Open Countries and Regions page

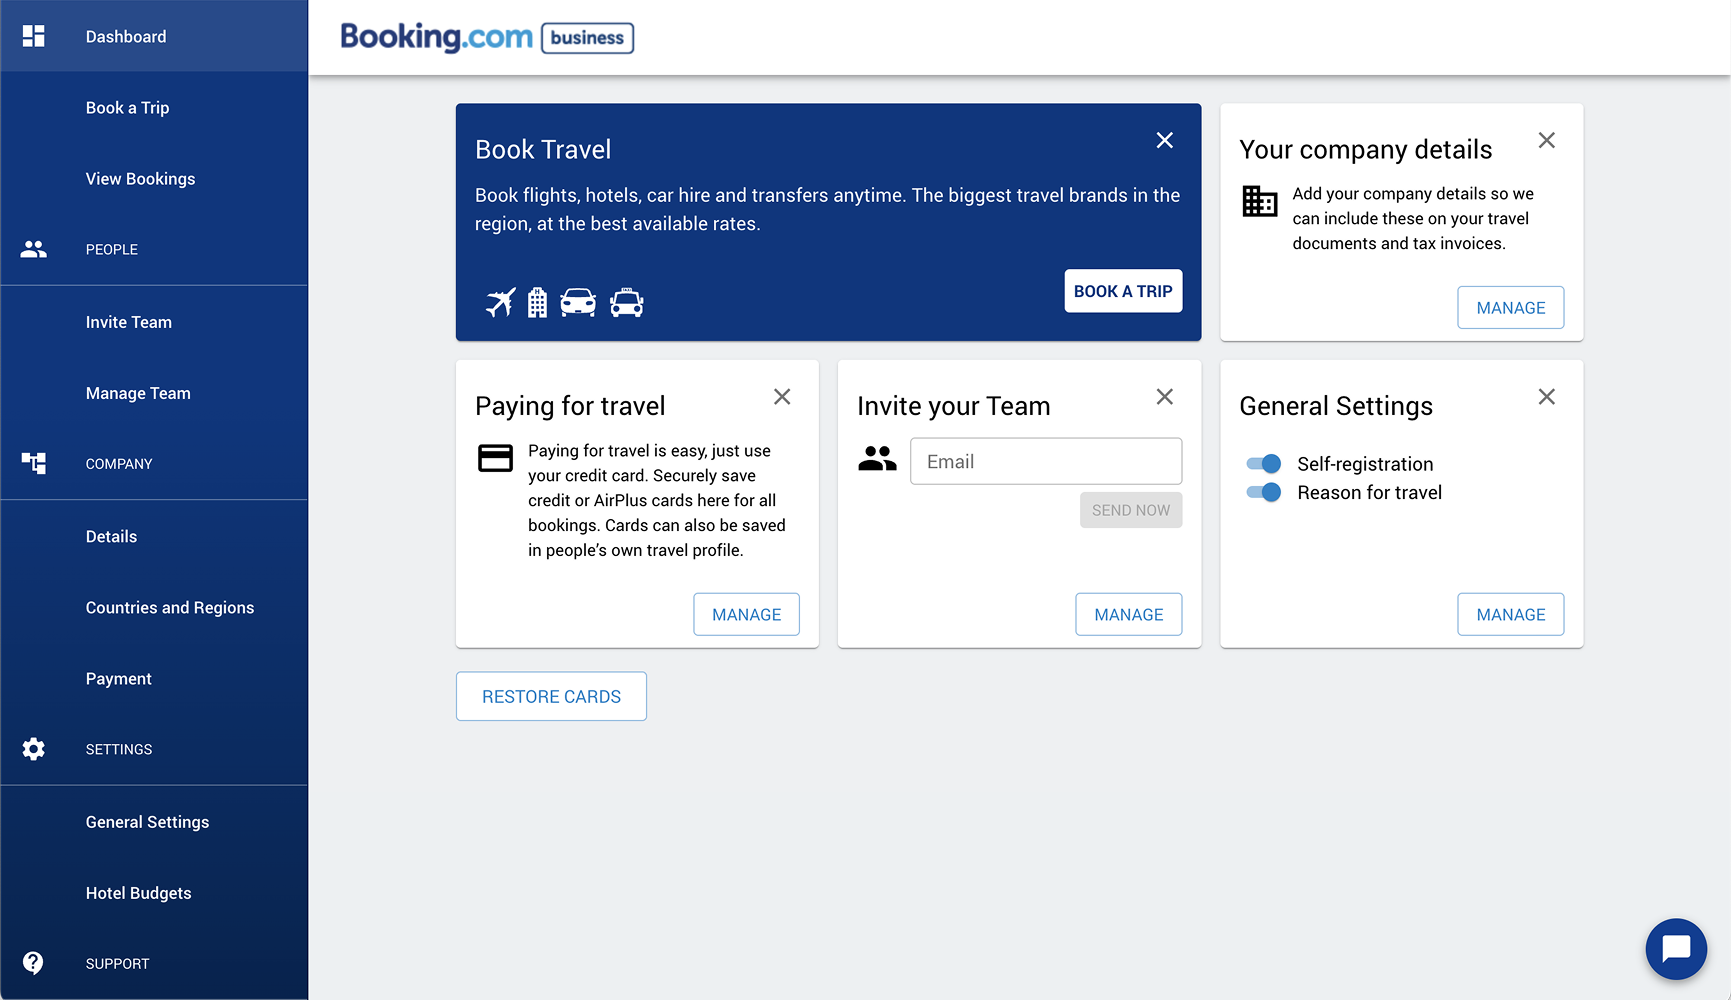(x=170, y=608)
